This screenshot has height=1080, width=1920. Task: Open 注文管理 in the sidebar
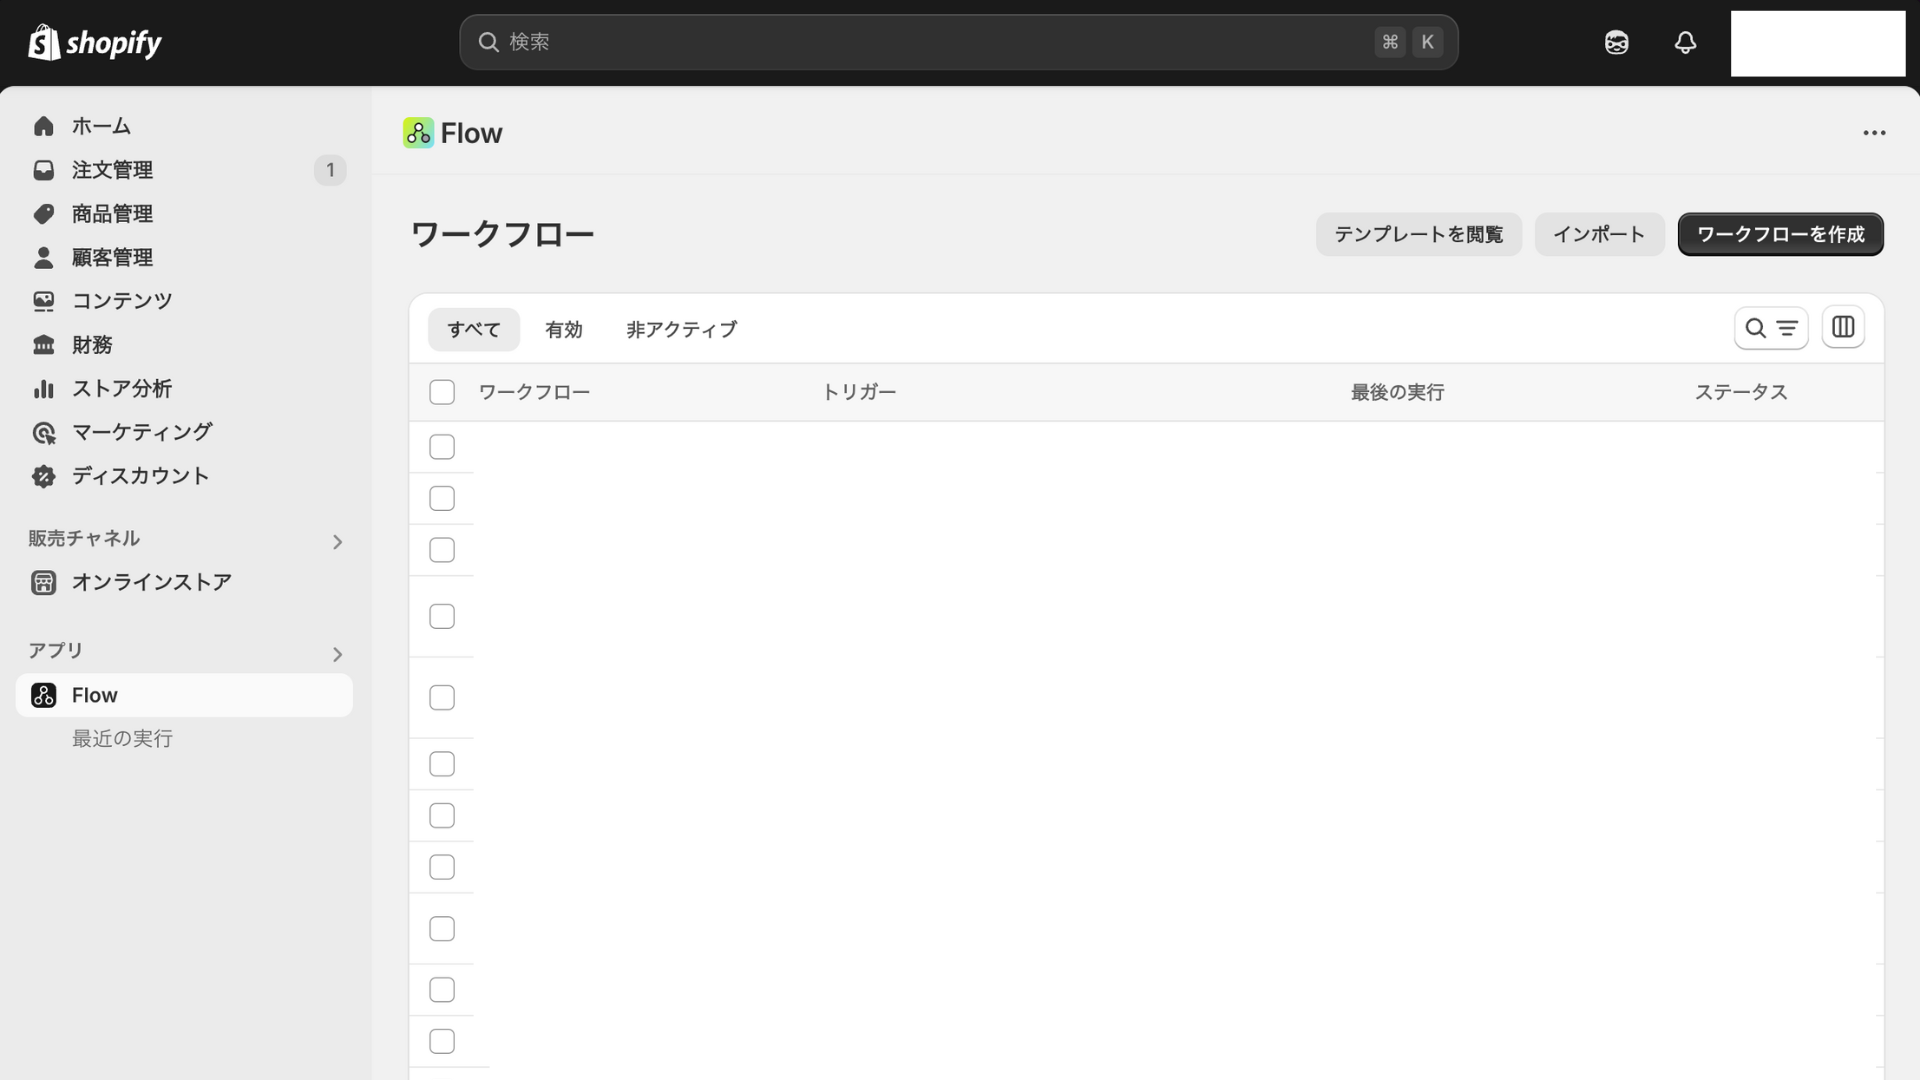click(184, 170)
